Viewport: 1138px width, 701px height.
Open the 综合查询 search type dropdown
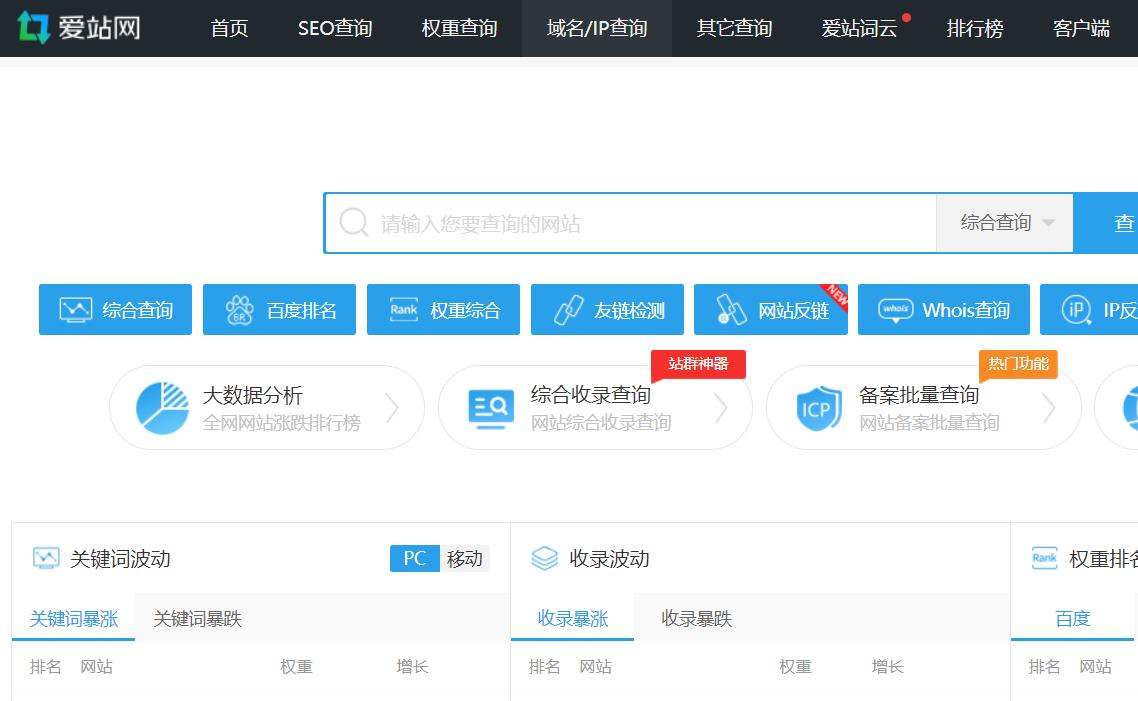[x=1004, y=222]
